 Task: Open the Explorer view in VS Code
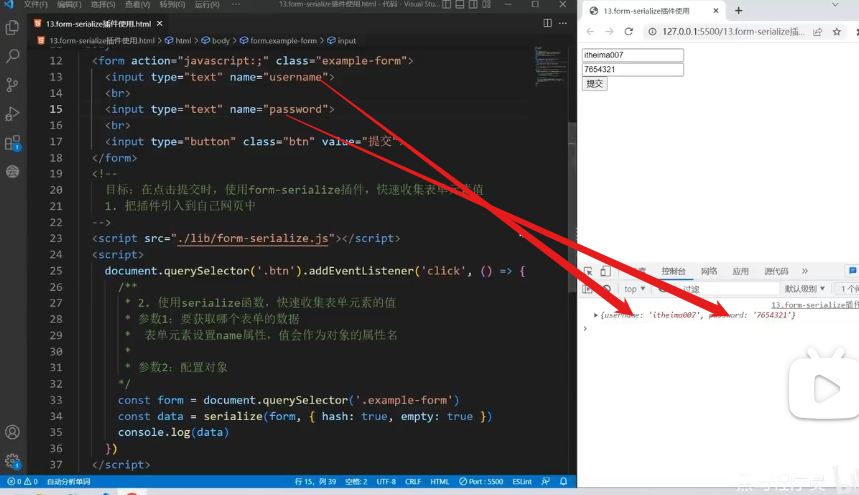[x=12, y=27]
